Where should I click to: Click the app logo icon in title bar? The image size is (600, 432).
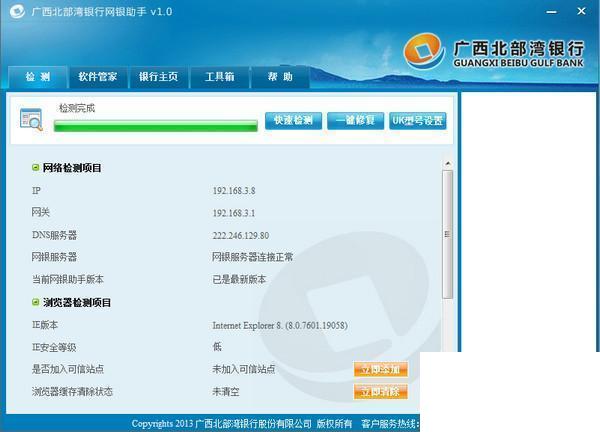tap(16, 11)
